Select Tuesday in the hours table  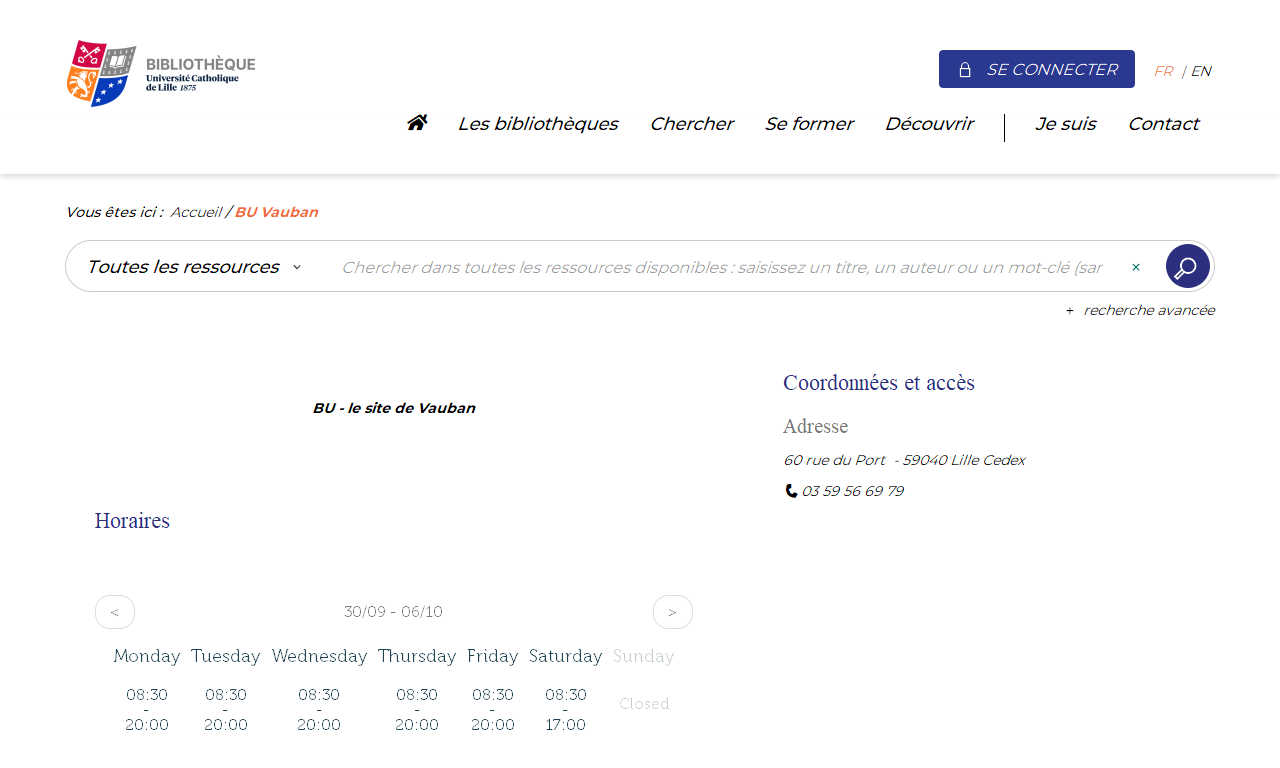tap(226, 656)
